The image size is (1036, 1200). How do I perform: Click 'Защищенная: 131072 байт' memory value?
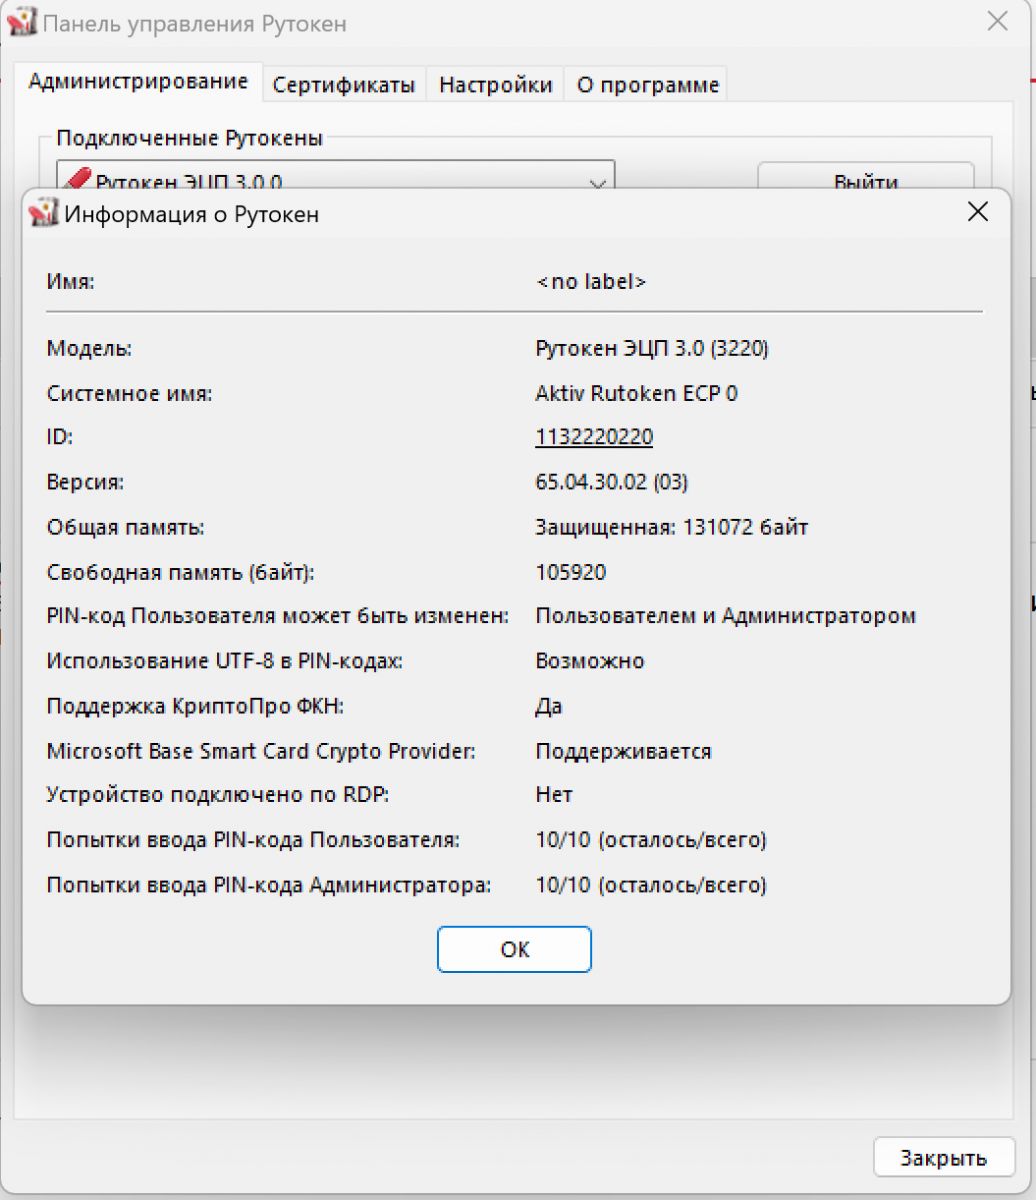(672, 527)
